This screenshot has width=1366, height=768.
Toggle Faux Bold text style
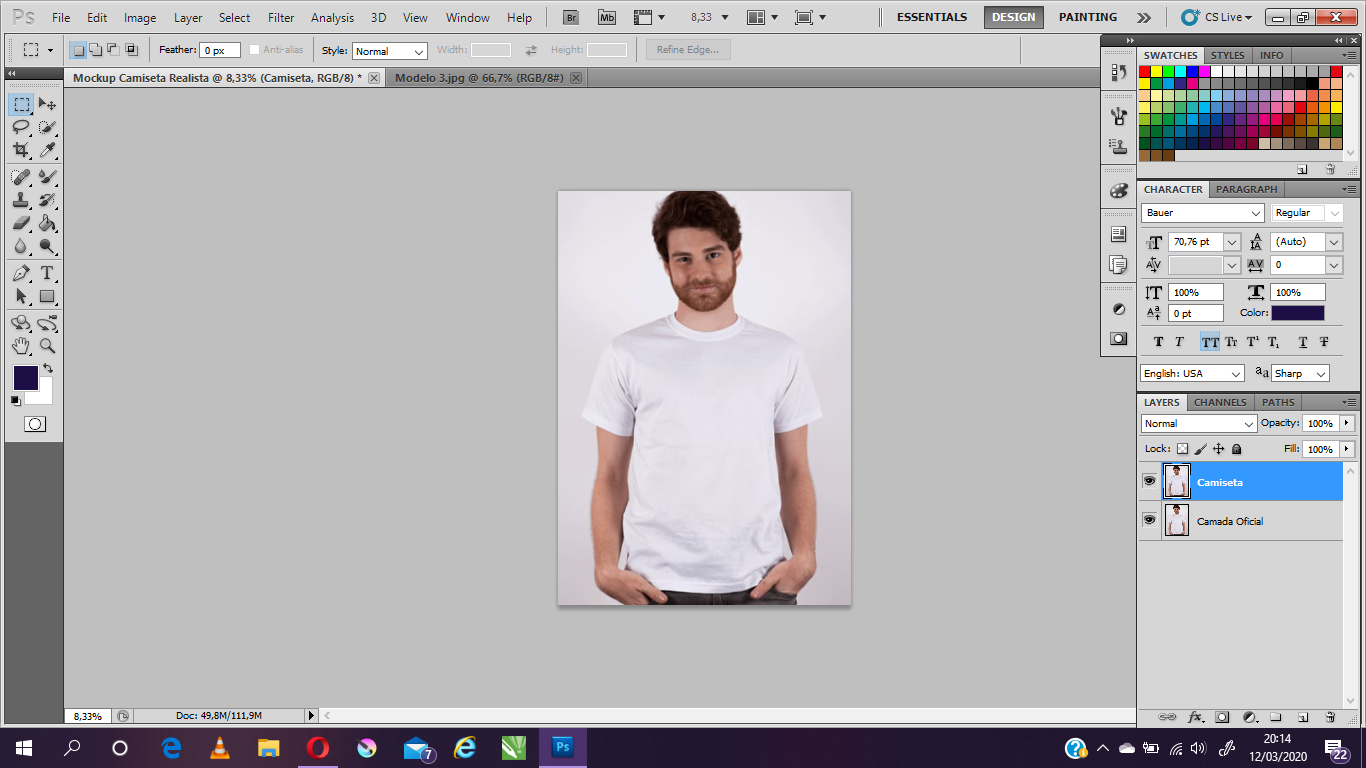click(1159, 342)
